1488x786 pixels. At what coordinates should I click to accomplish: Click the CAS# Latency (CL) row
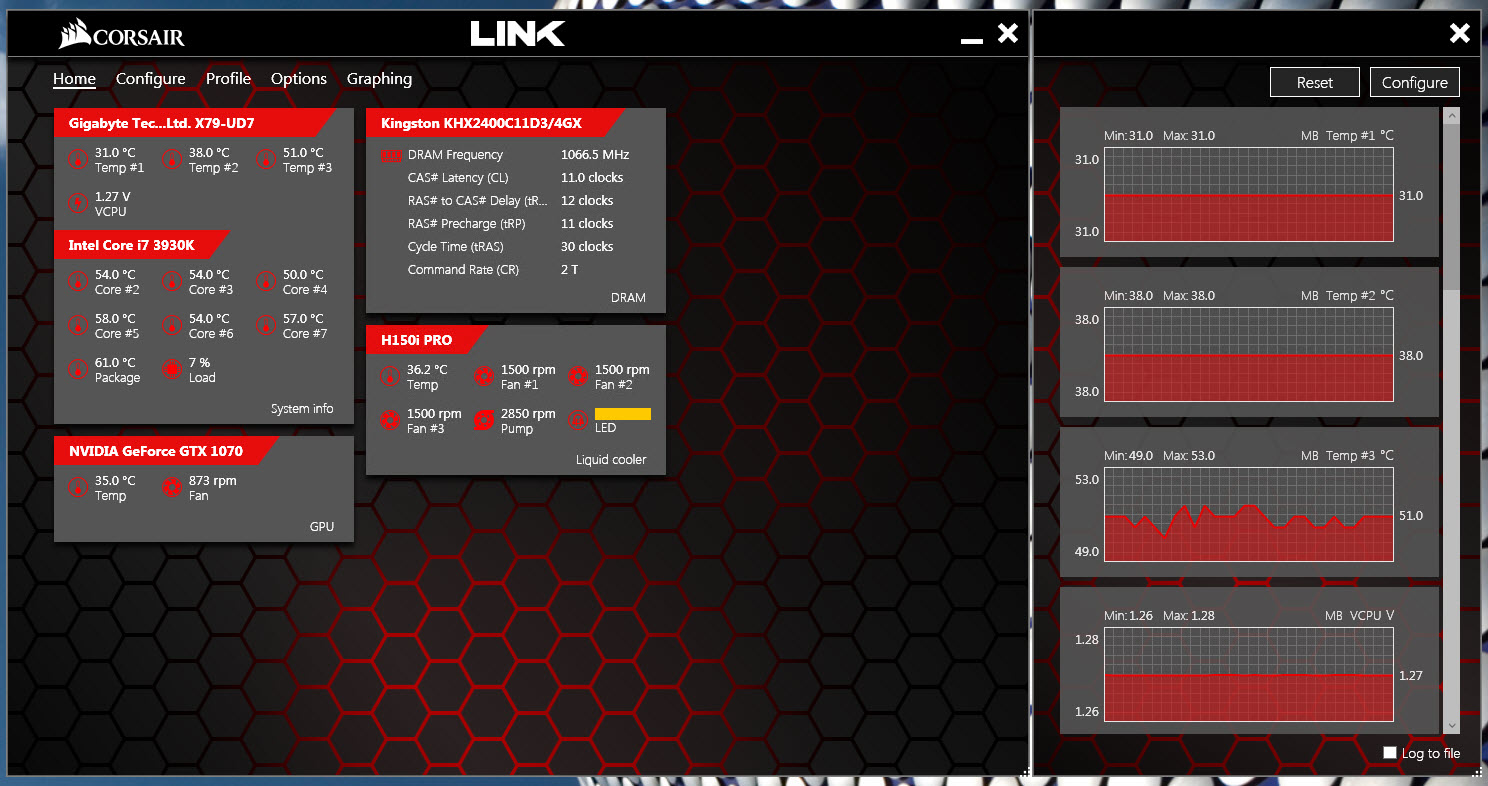click(515, 178)
